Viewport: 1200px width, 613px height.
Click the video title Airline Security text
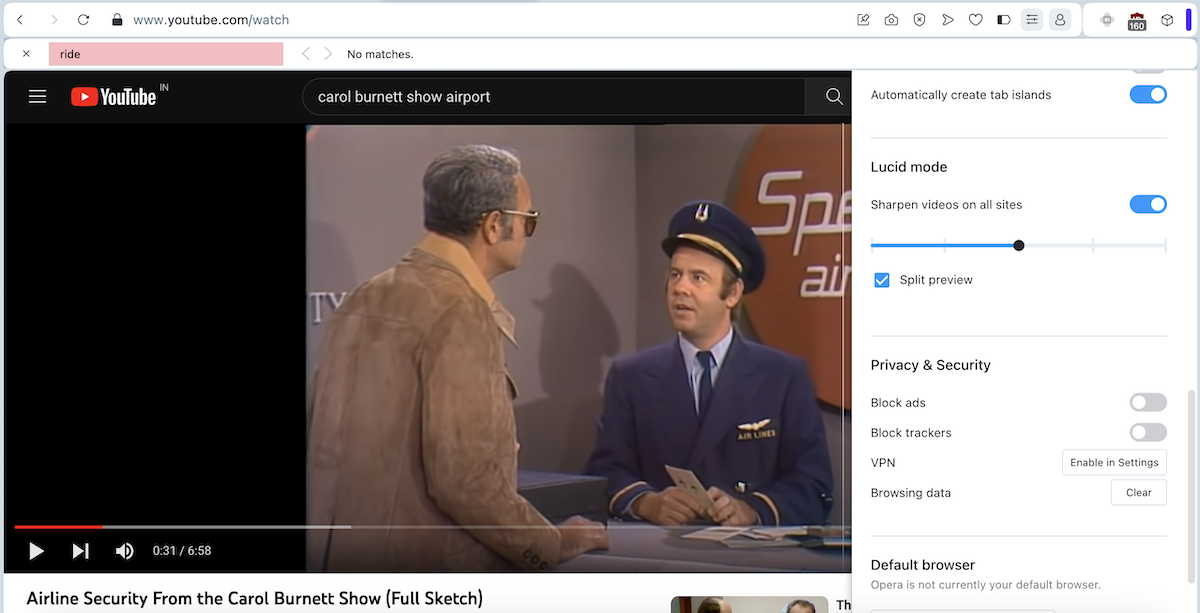coord(255,599)
